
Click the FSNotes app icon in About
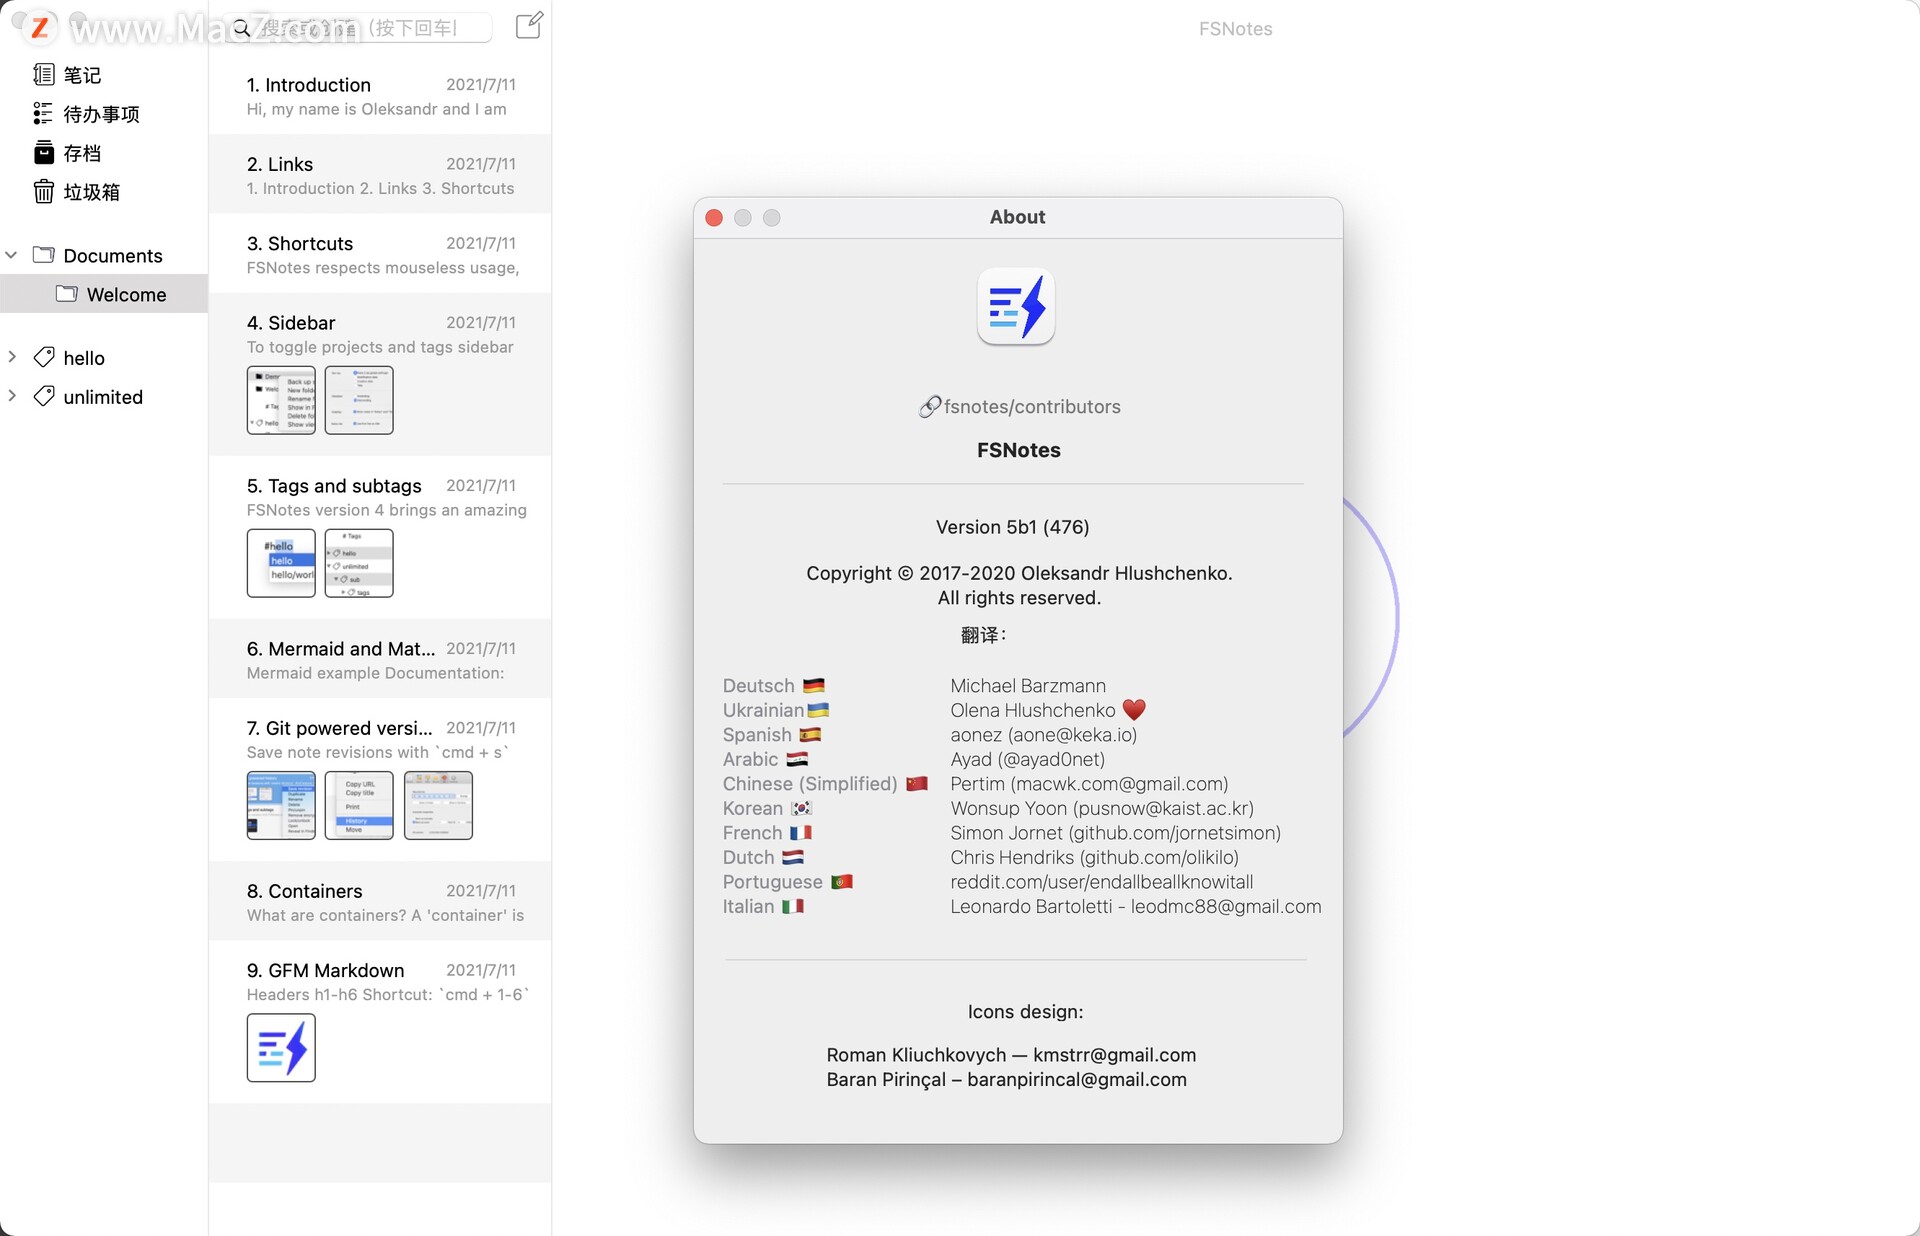(x=1016, y=306)
